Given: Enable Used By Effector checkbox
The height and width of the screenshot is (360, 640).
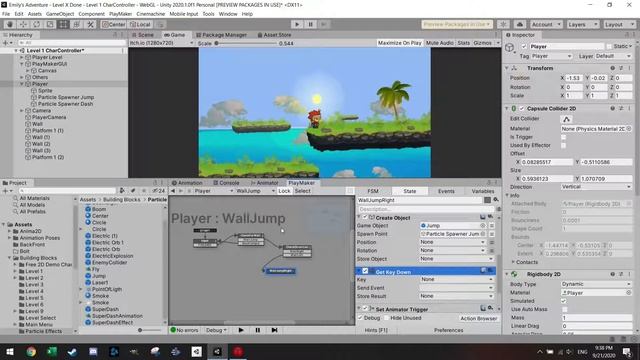Looking at the screenshot, I should coord(564,145).
